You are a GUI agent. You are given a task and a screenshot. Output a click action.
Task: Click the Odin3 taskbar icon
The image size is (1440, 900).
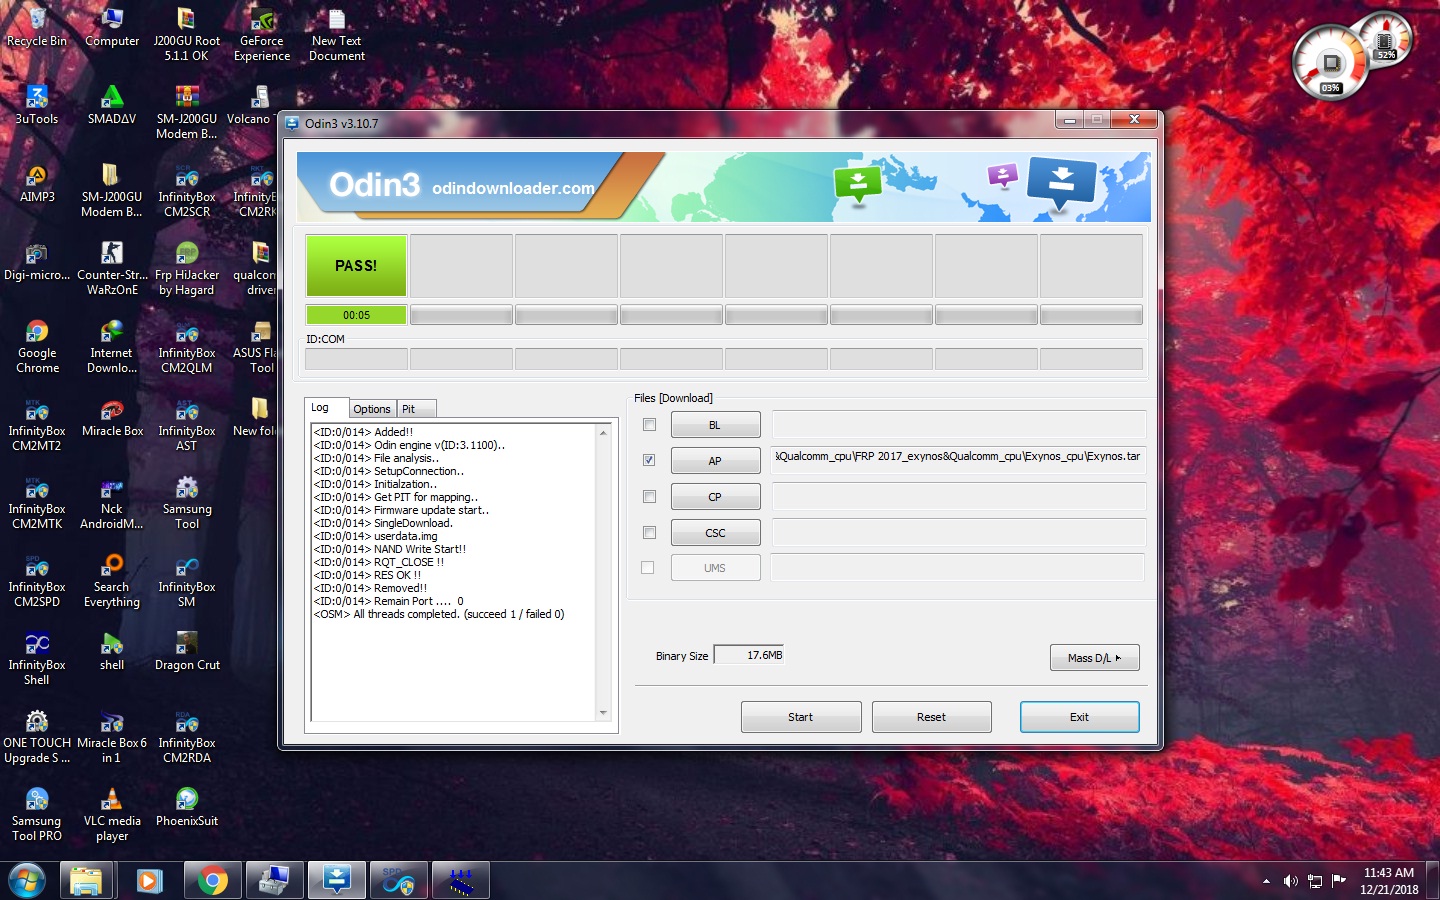(337, 881)
